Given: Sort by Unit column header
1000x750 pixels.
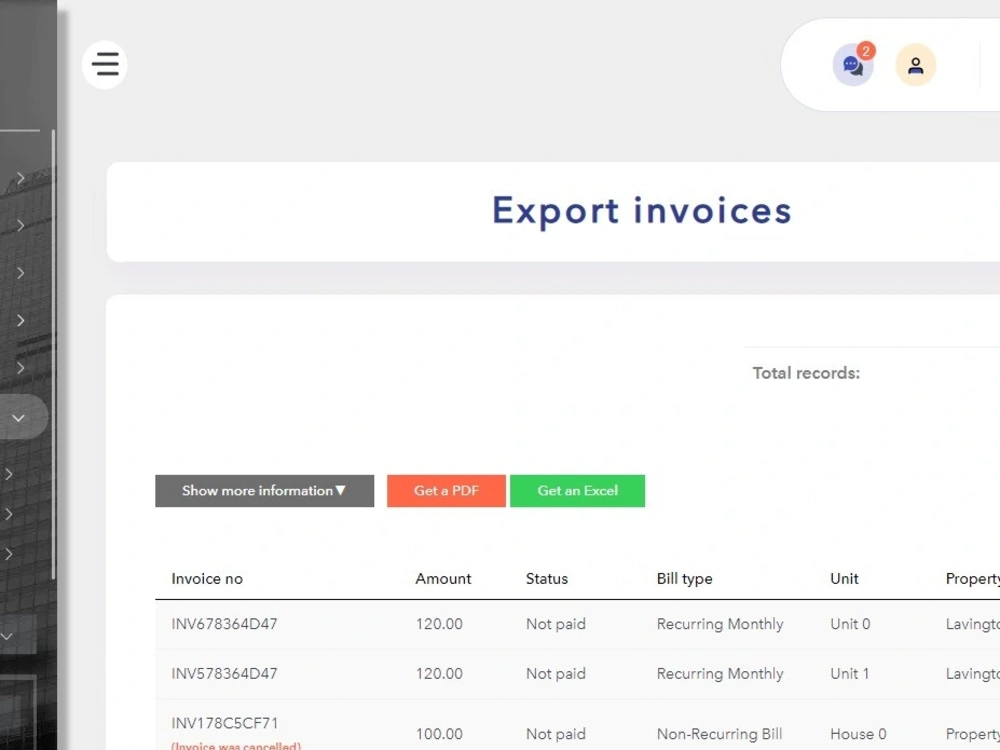Looking at the screenshot, I should coord(844,578).
